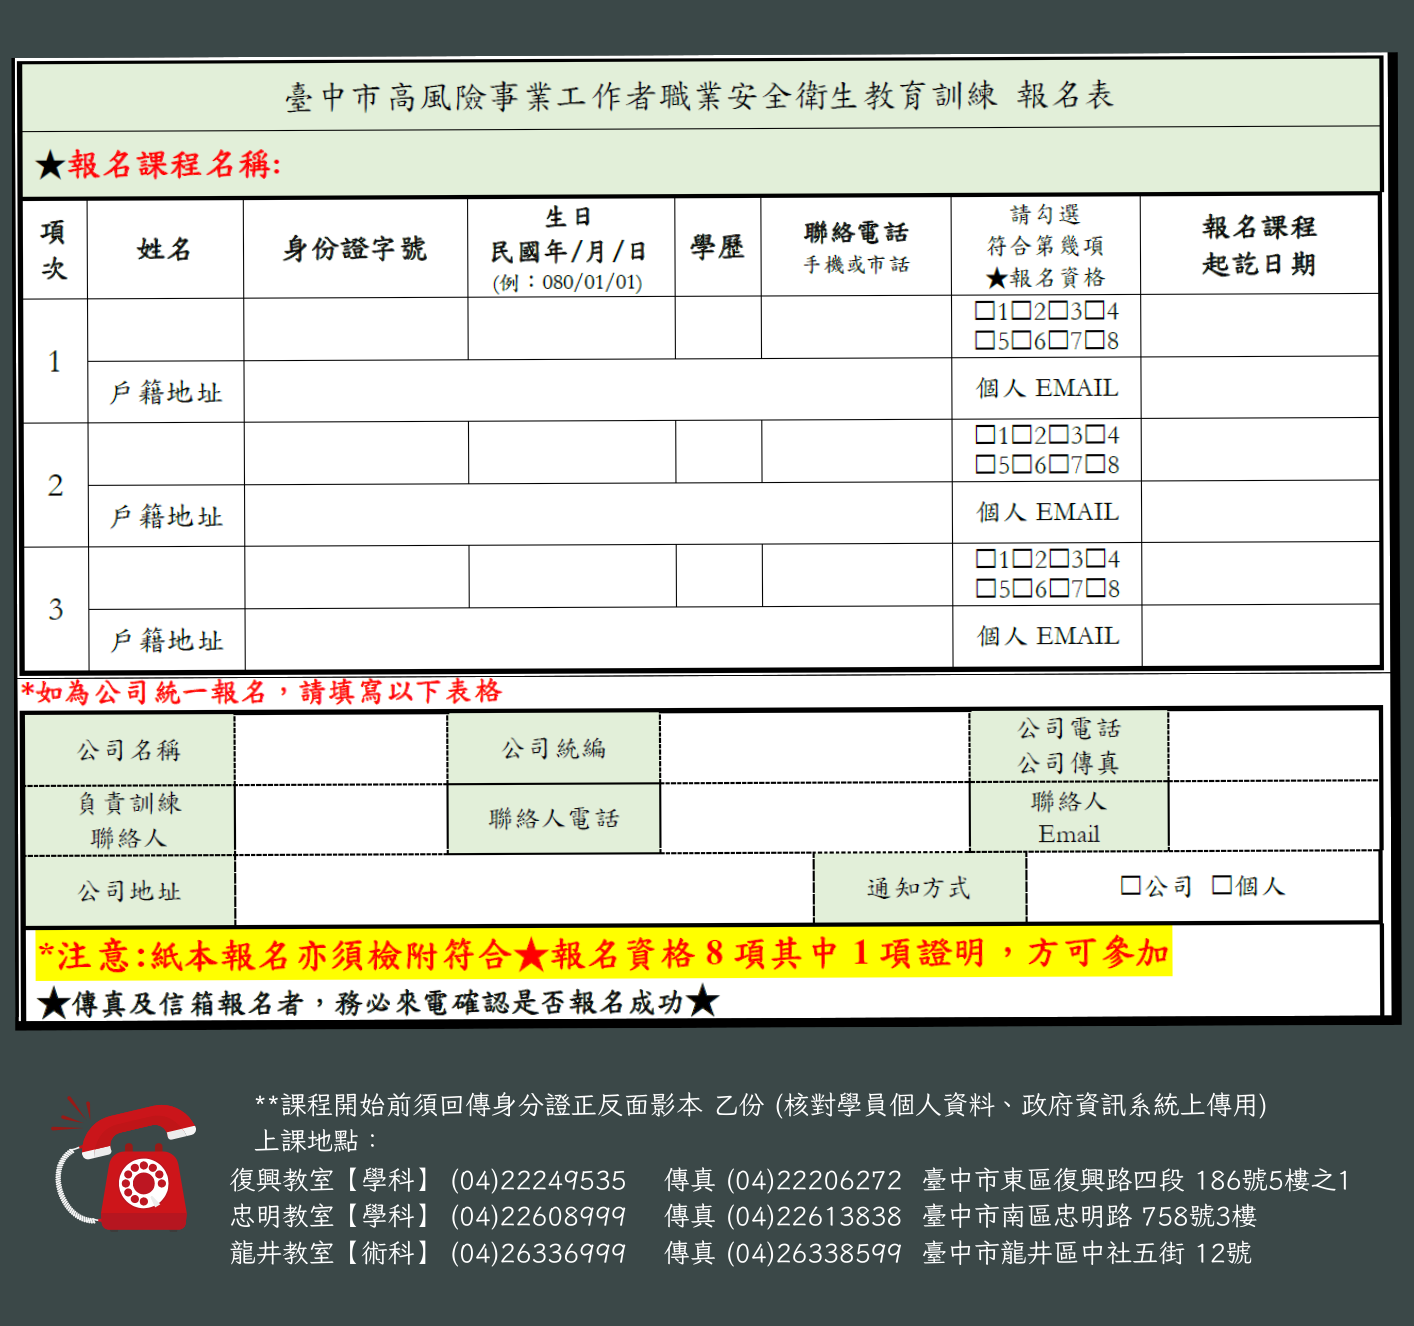Tick qualification box 8 in applicant 3 row
The height and width of the screenshot is (1326, 1414).
[1096, 589]
